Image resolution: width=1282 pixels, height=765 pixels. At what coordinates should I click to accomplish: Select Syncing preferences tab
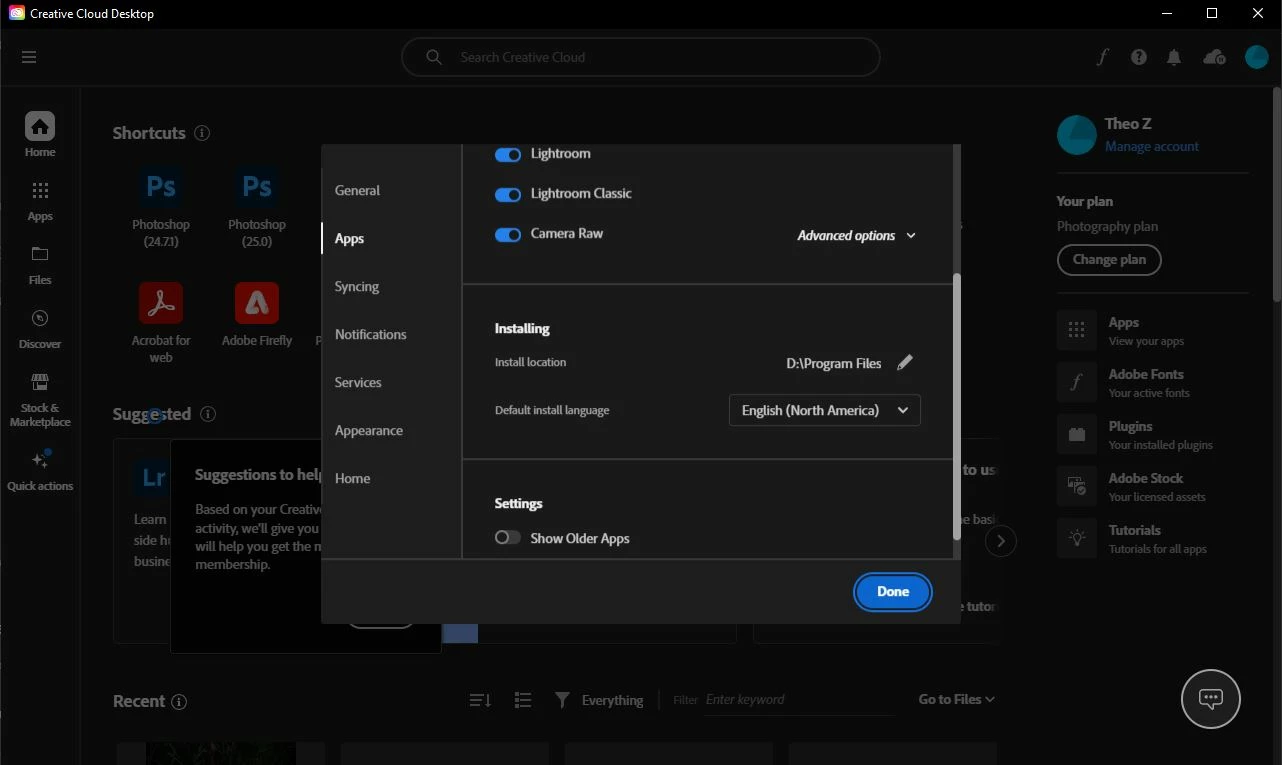(357, 286)
